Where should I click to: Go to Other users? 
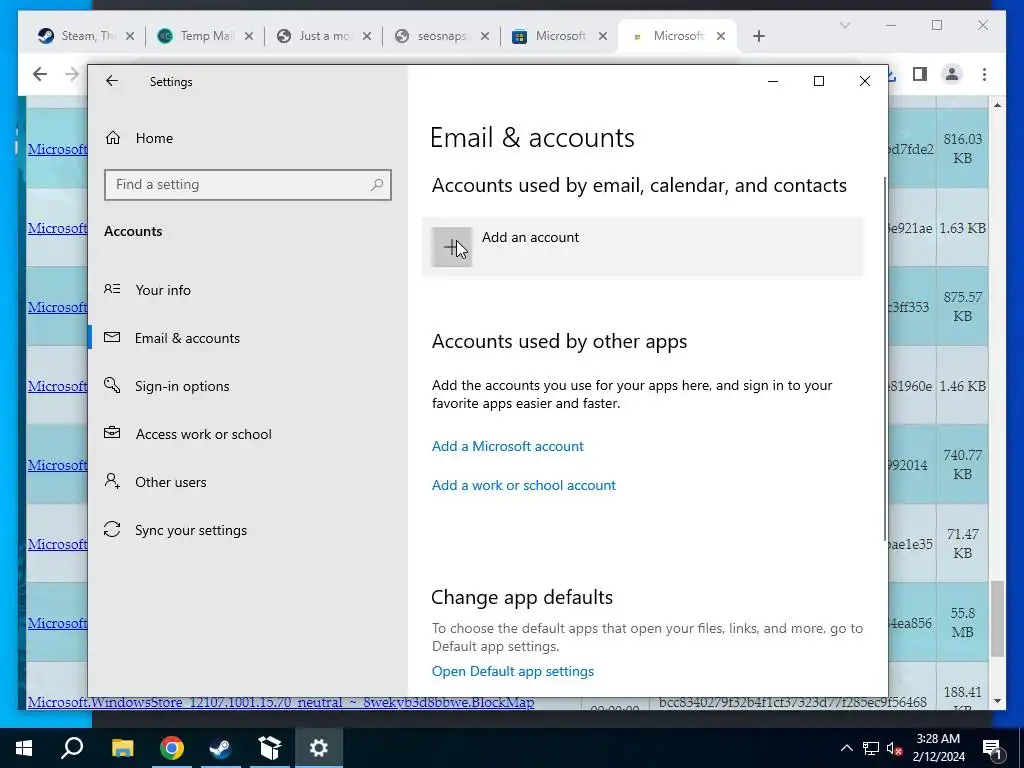tap(154, 482)
